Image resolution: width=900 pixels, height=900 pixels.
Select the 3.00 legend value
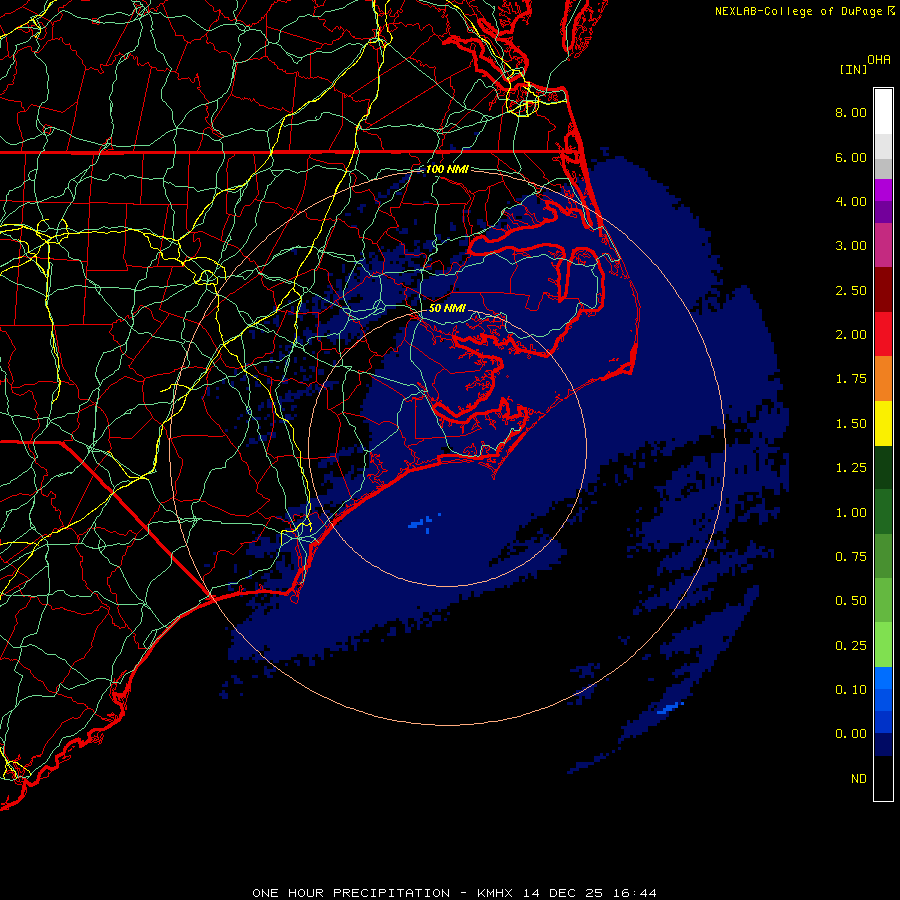click(x=851, y=246)
